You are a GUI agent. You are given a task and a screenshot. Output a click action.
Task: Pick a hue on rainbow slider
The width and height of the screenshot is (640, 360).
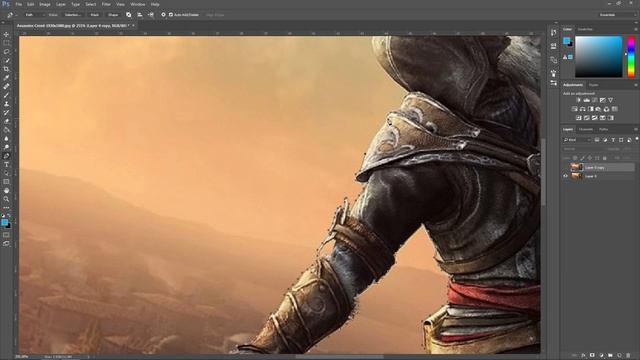coord(631,57)
